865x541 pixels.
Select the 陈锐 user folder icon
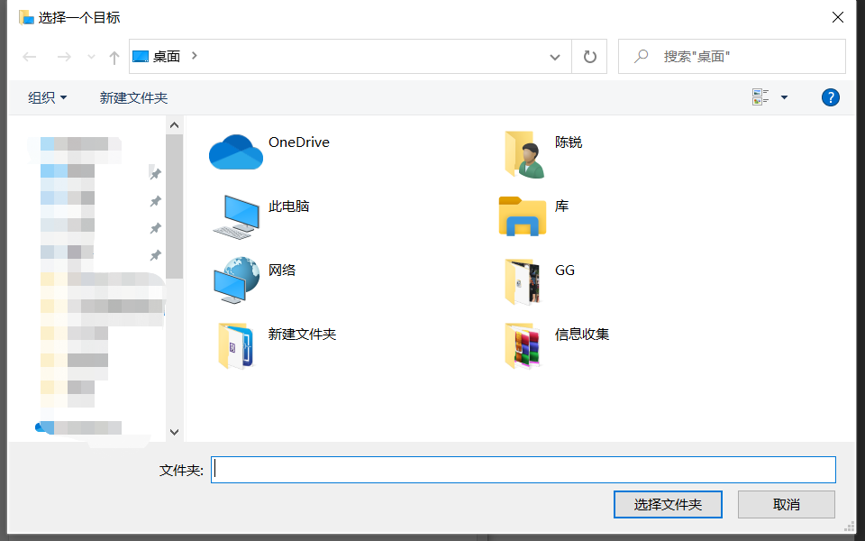(524, 154)
